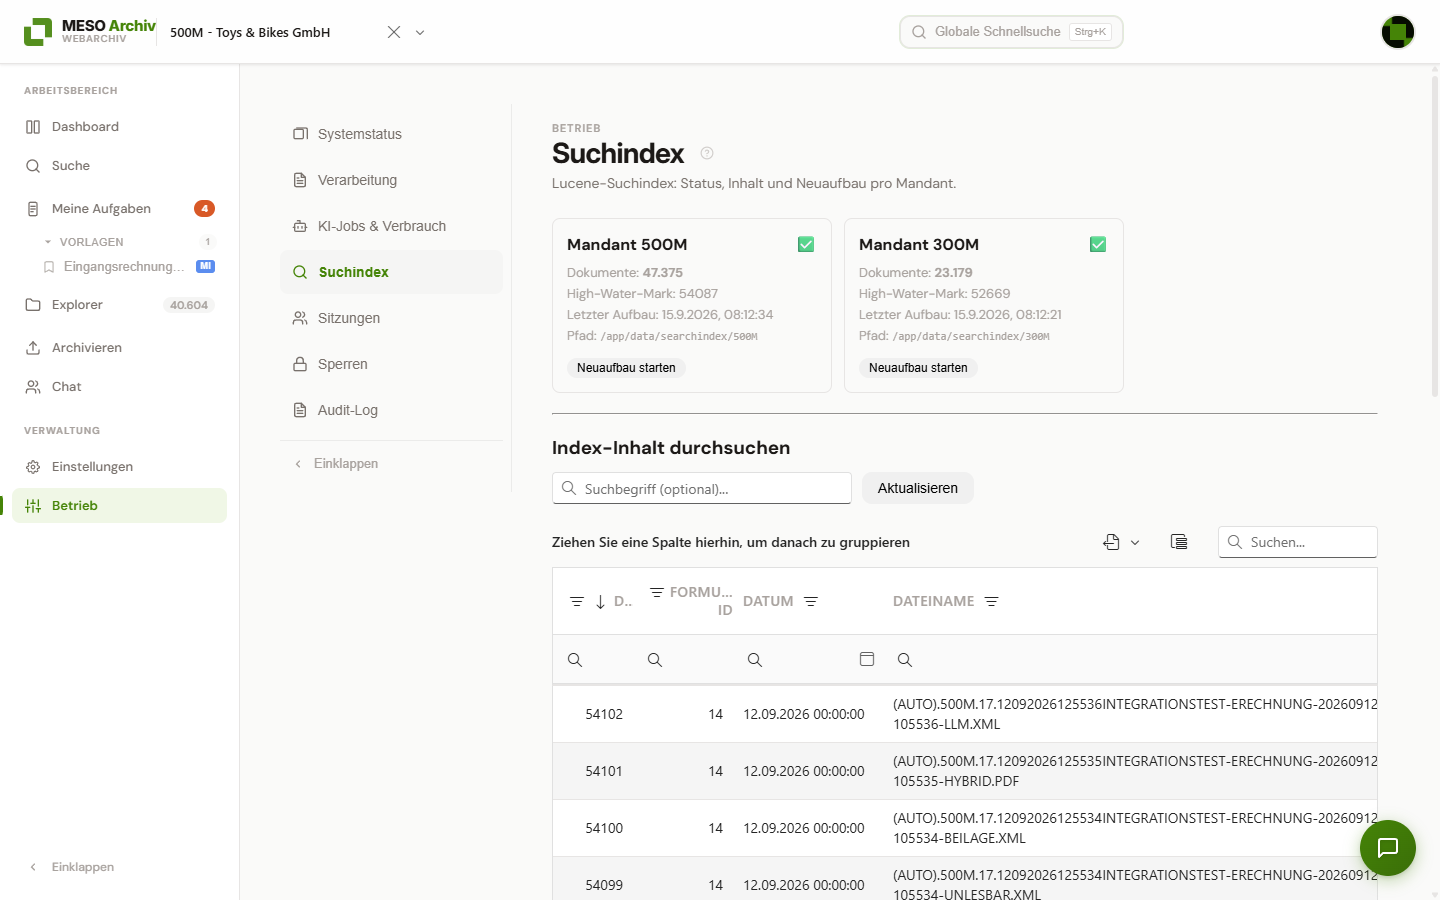
Task: Open the Verarbeitung section
Action: point(391,180)
